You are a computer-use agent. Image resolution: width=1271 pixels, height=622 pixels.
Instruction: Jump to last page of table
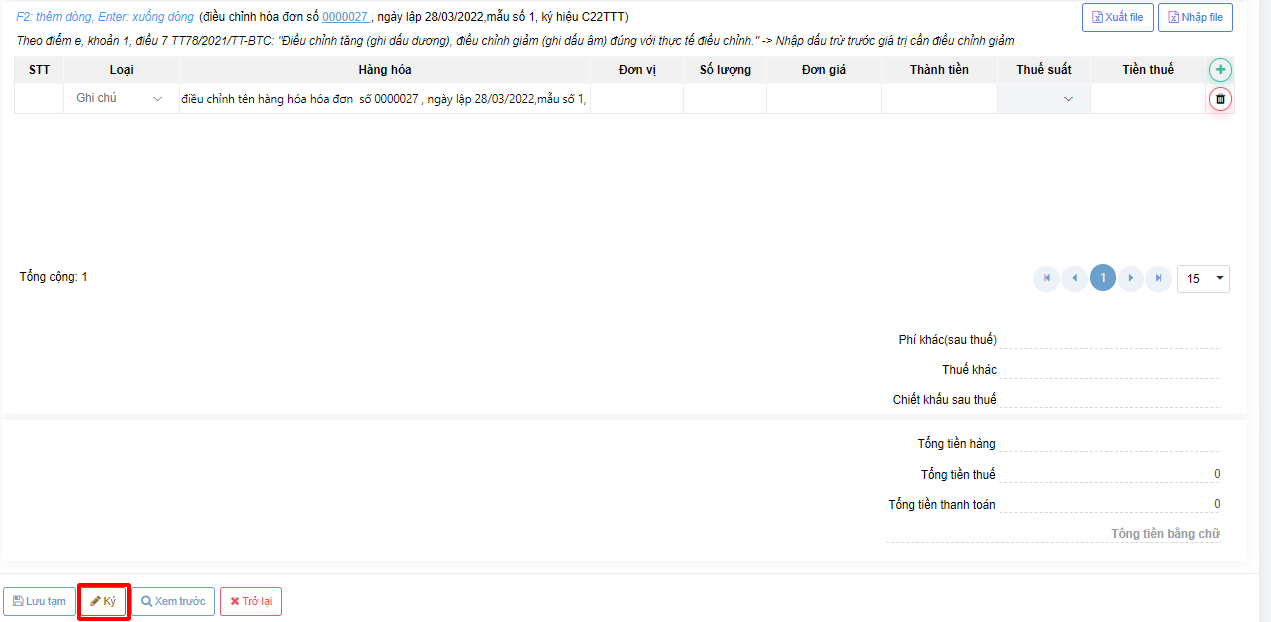[1158, 278]
